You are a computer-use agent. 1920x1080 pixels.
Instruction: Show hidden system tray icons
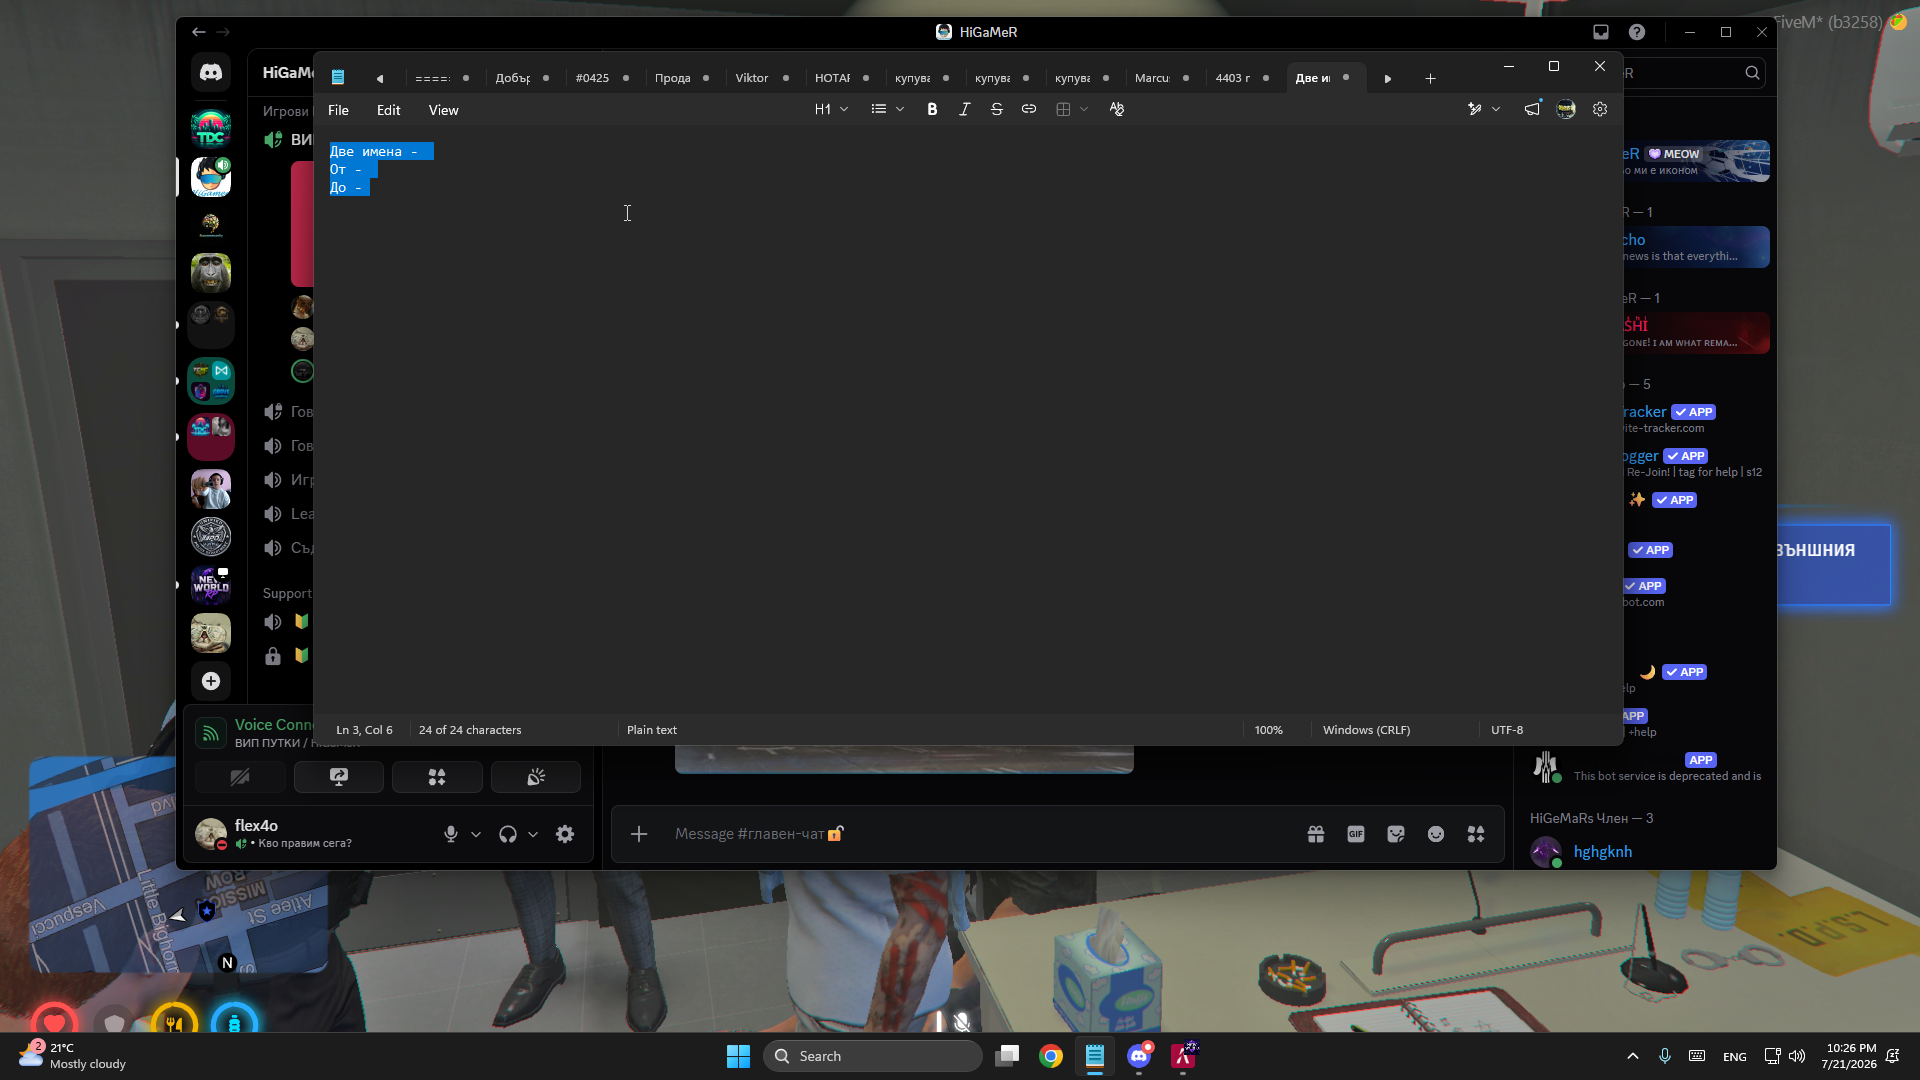tap(1633, 1056)
